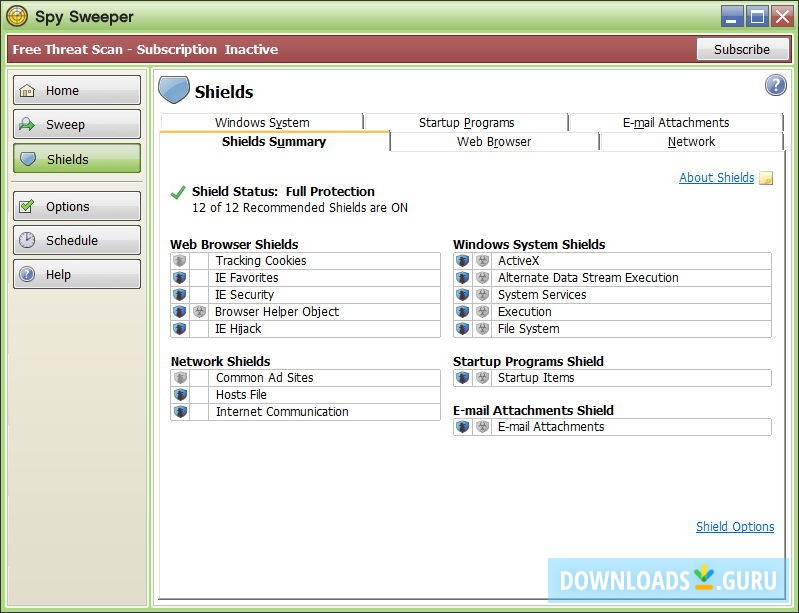799x613 pixels.
Task: Click the biohazard icon for System Services
Action: click(x=482, y=295)
